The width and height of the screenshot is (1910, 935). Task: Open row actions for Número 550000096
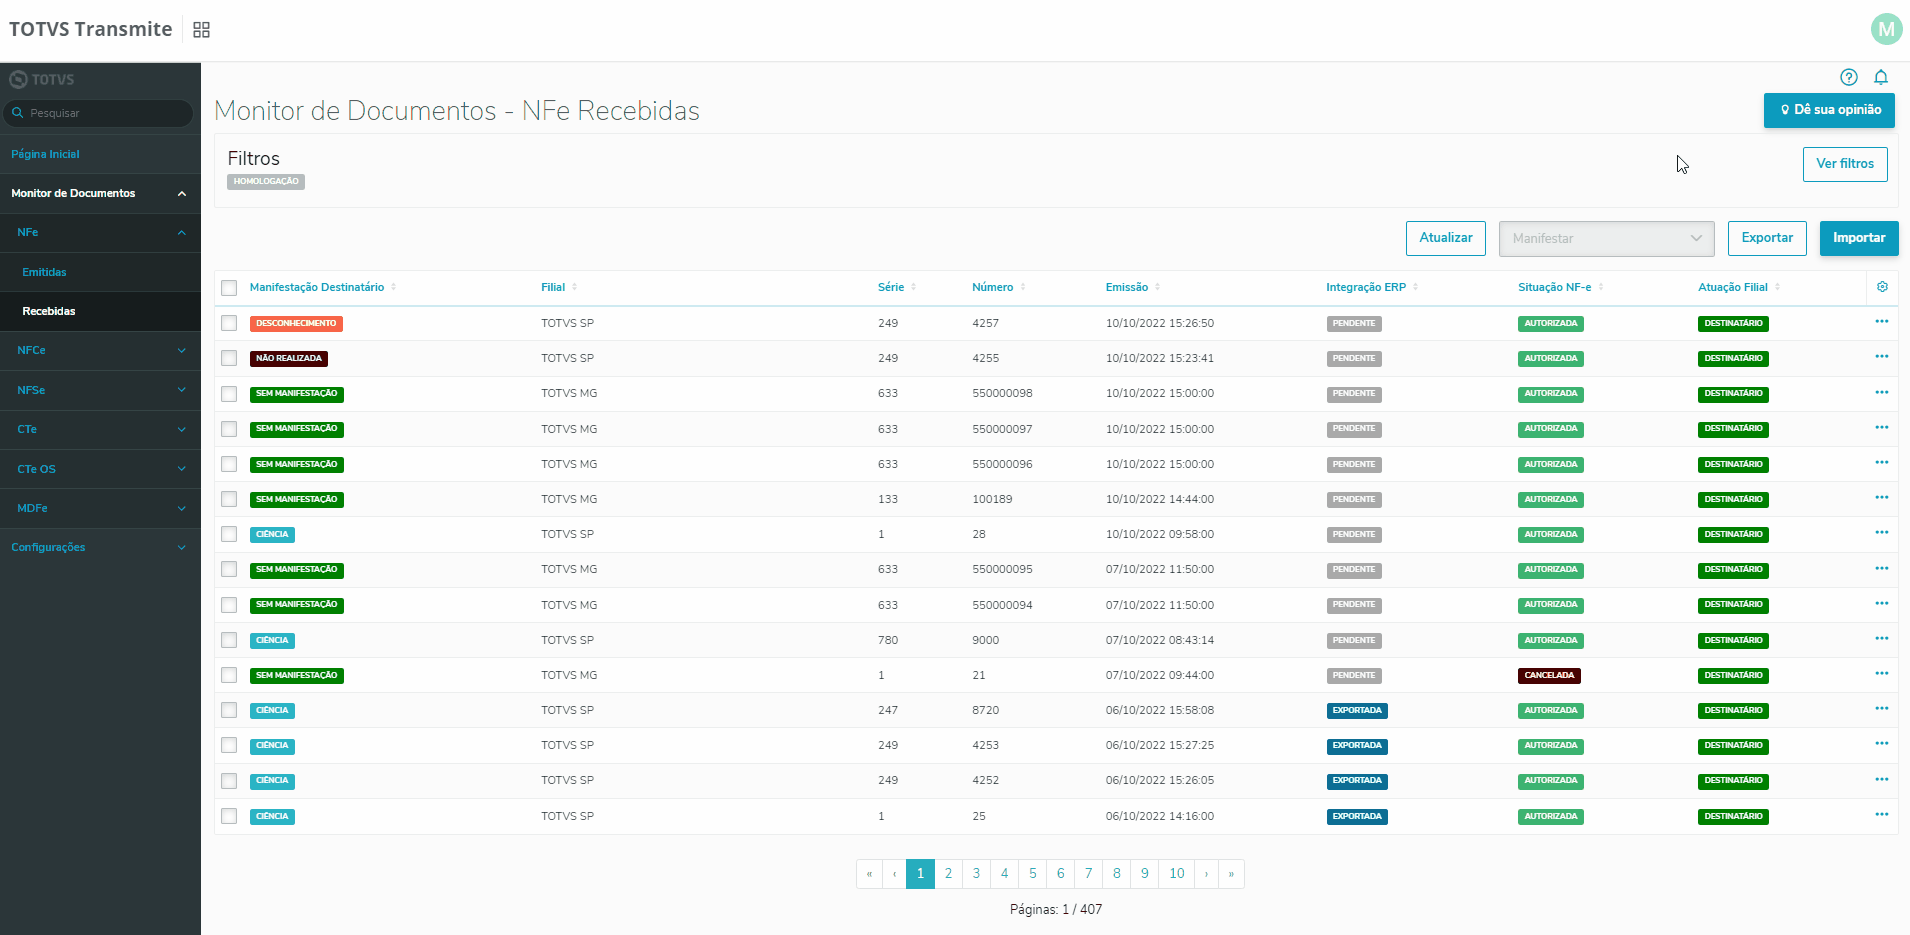point(1882,463)
